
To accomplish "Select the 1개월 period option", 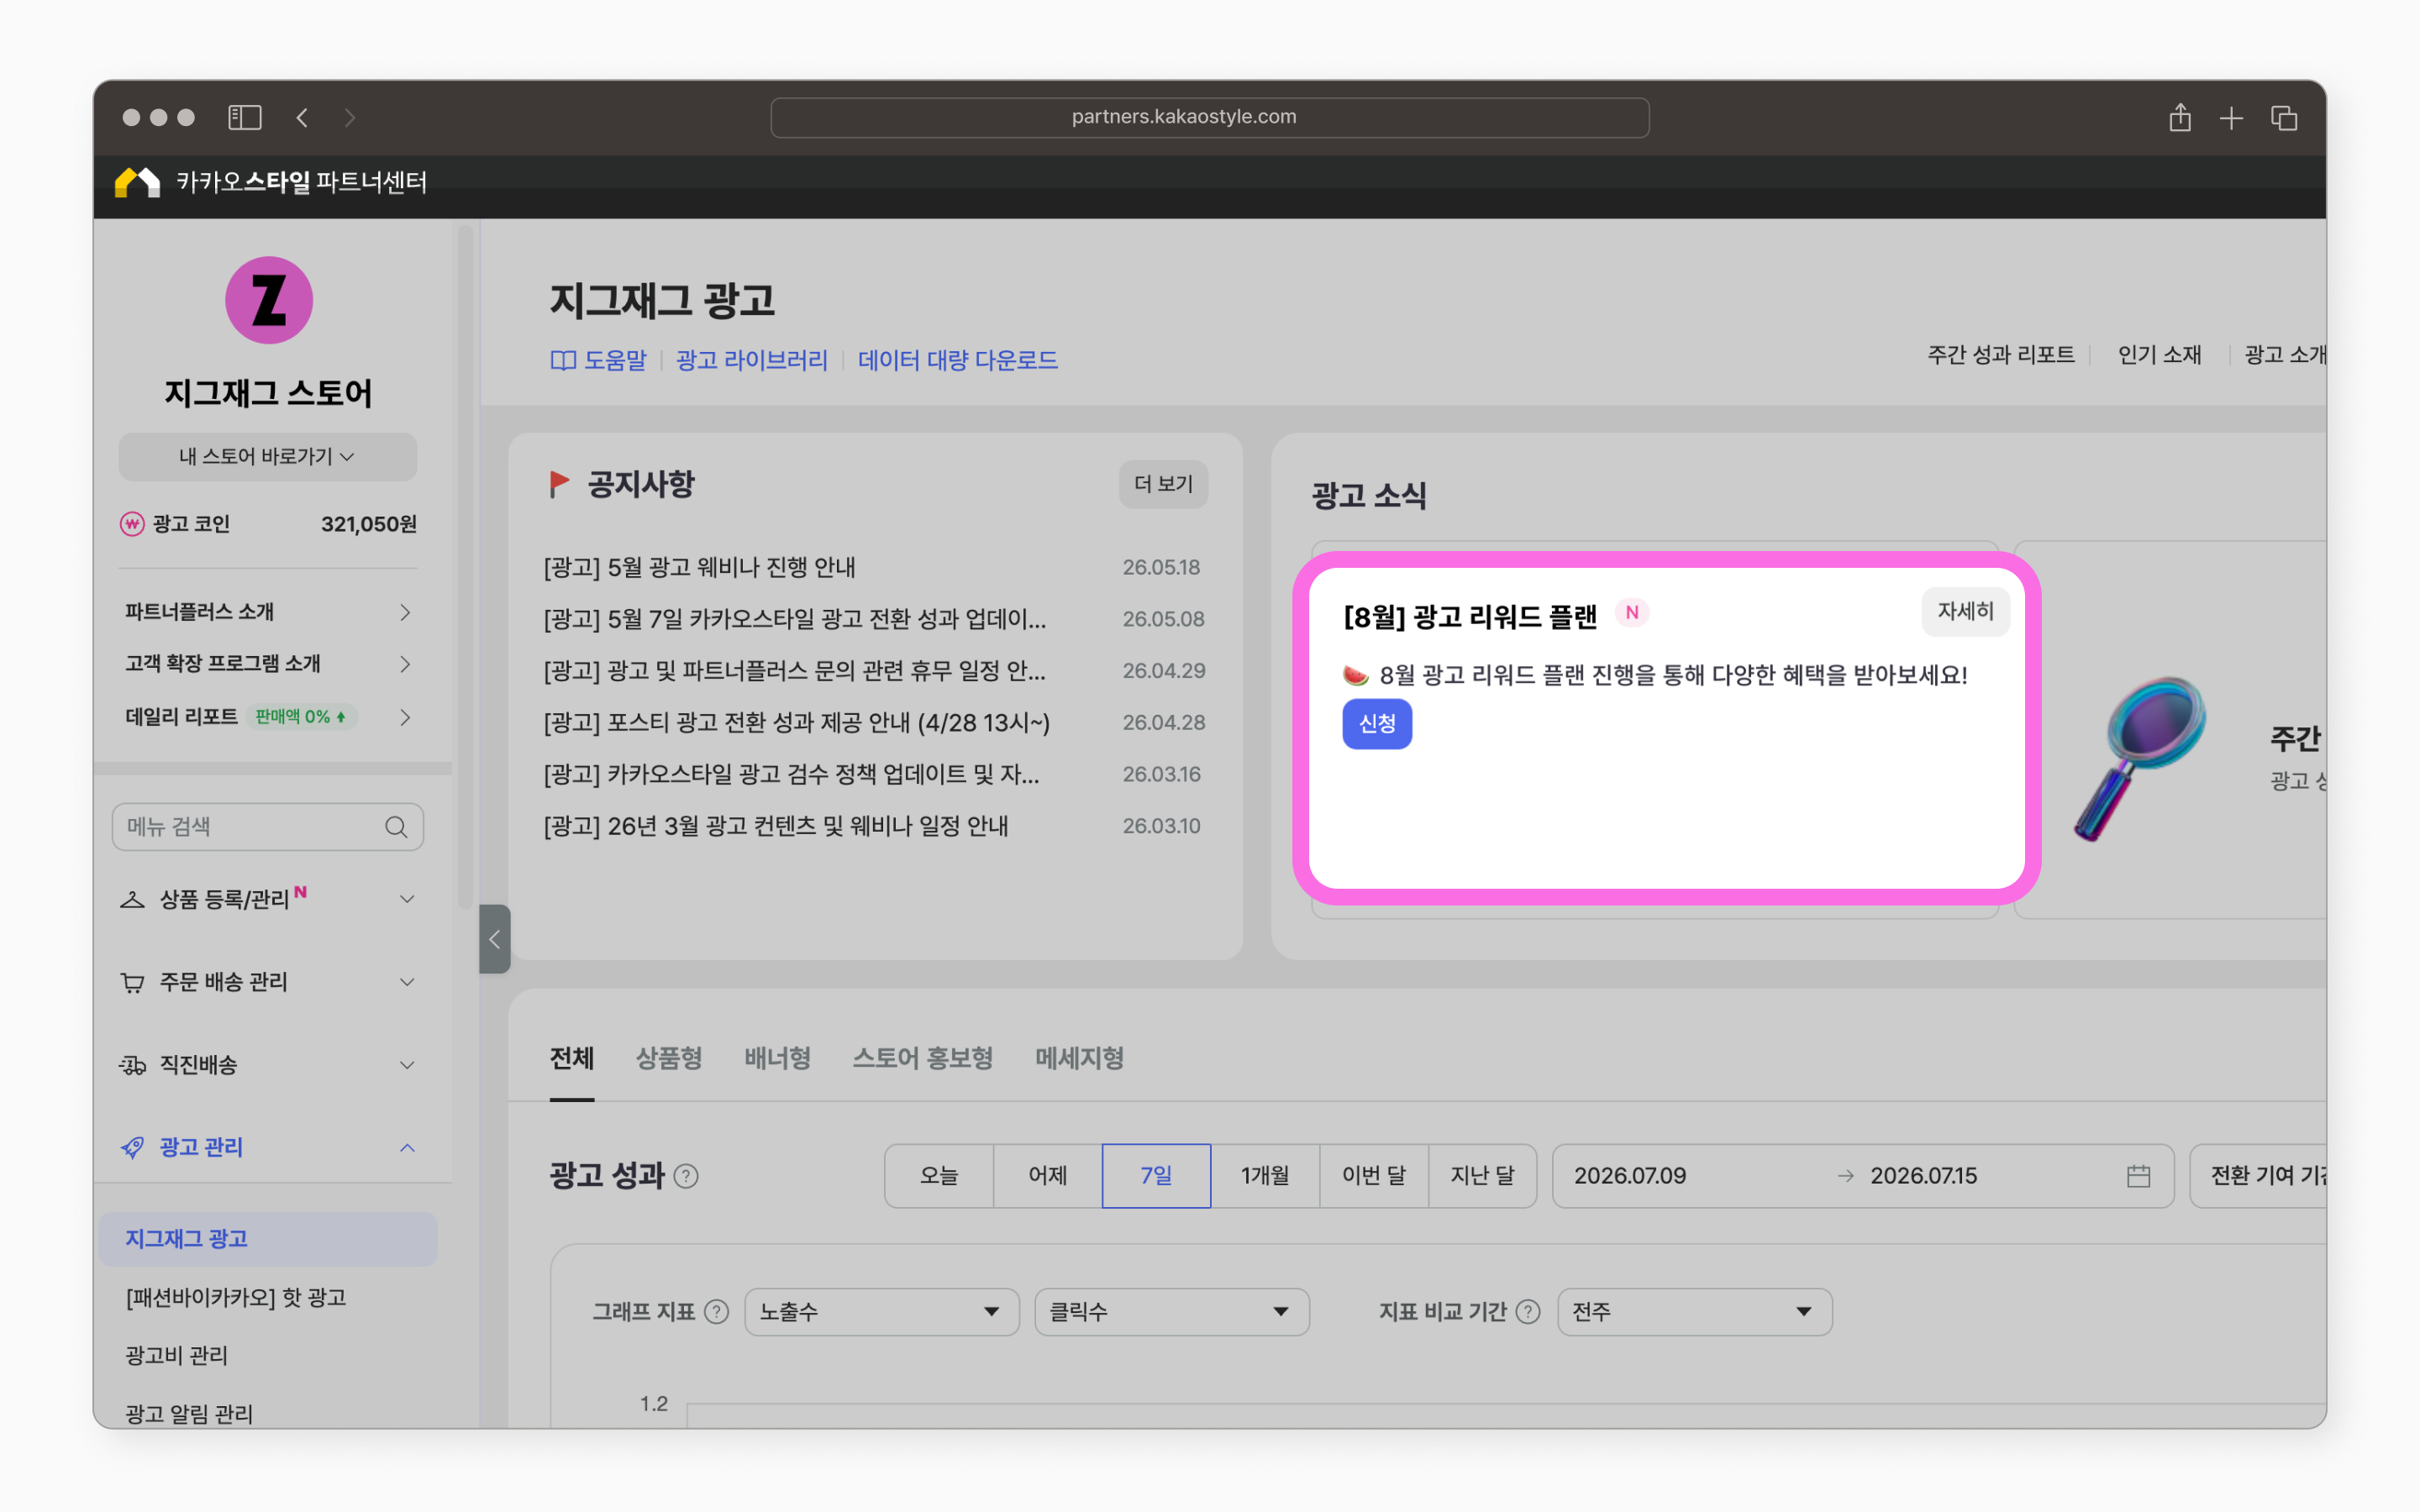I will [1265, 1176].
